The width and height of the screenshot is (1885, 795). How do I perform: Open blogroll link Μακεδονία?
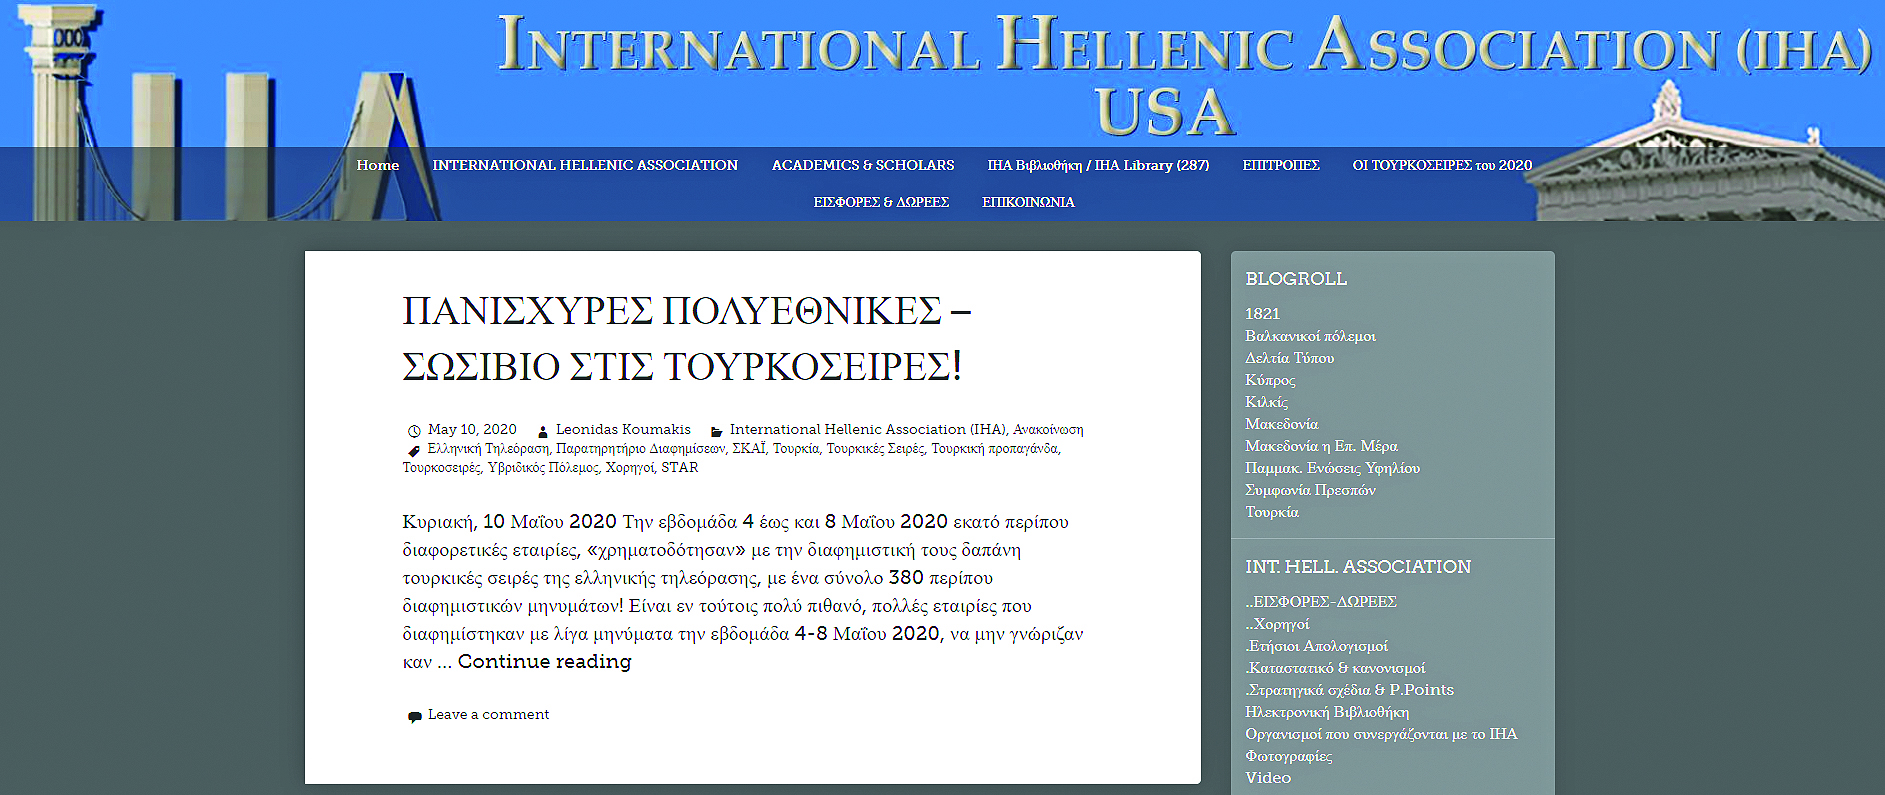(1281, 423)
